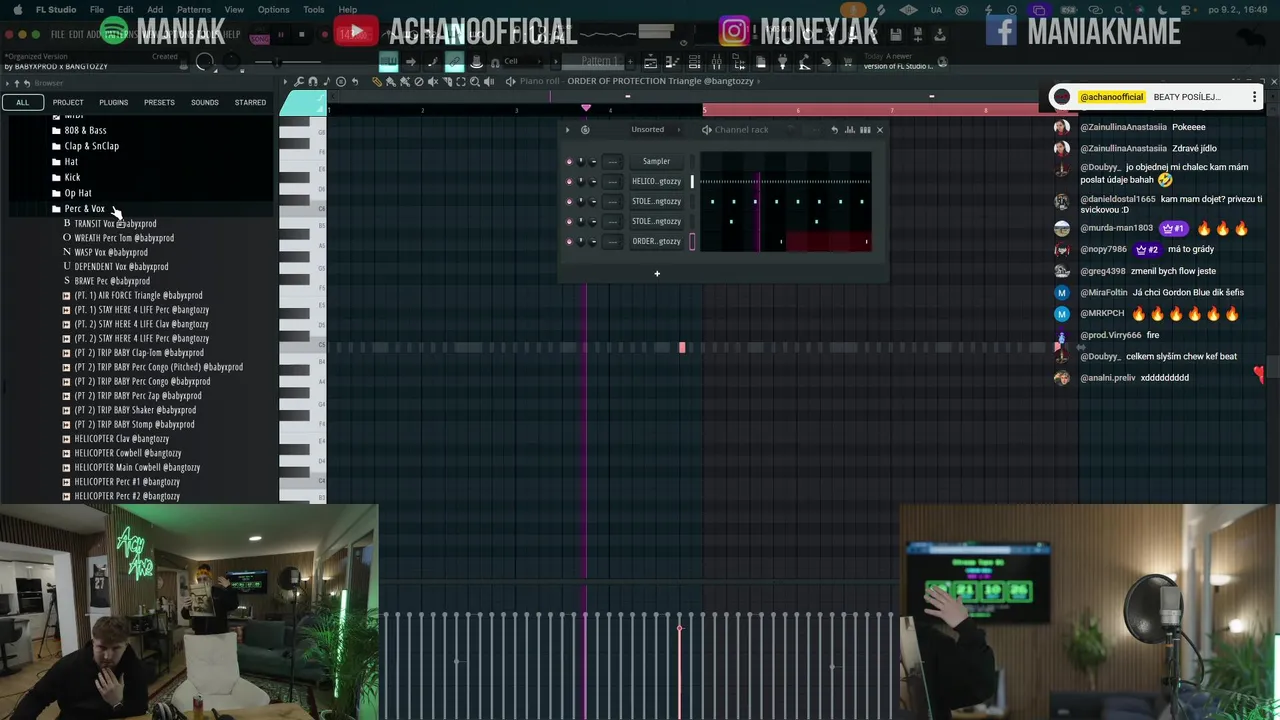Toggle channel select light for Sampler
Viewport: 1280px width, 720px height.
click(x=692, y=161)
